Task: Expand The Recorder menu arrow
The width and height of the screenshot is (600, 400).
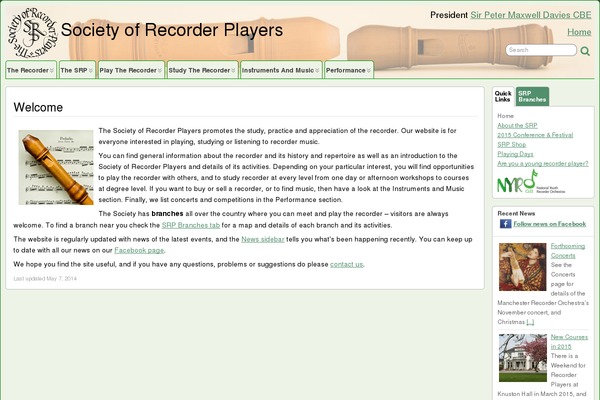Action: coord(52,70)
